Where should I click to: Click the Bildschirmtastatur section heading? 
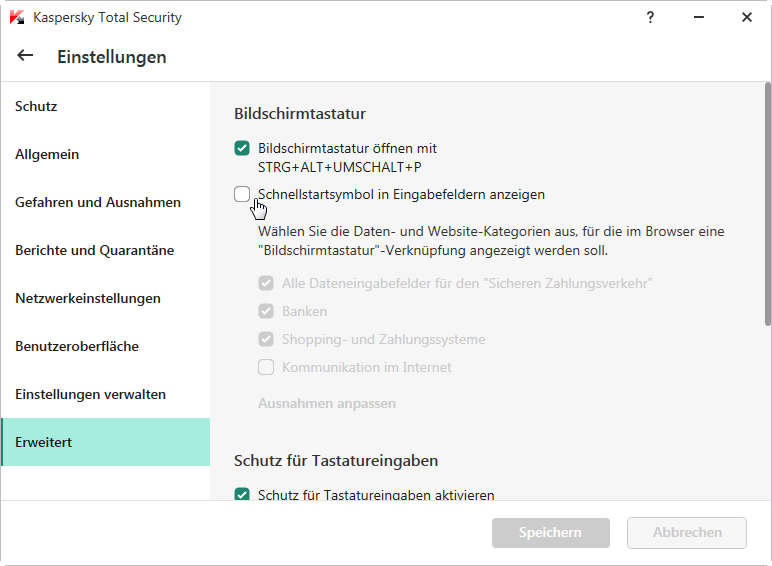(x=300, y=114)
